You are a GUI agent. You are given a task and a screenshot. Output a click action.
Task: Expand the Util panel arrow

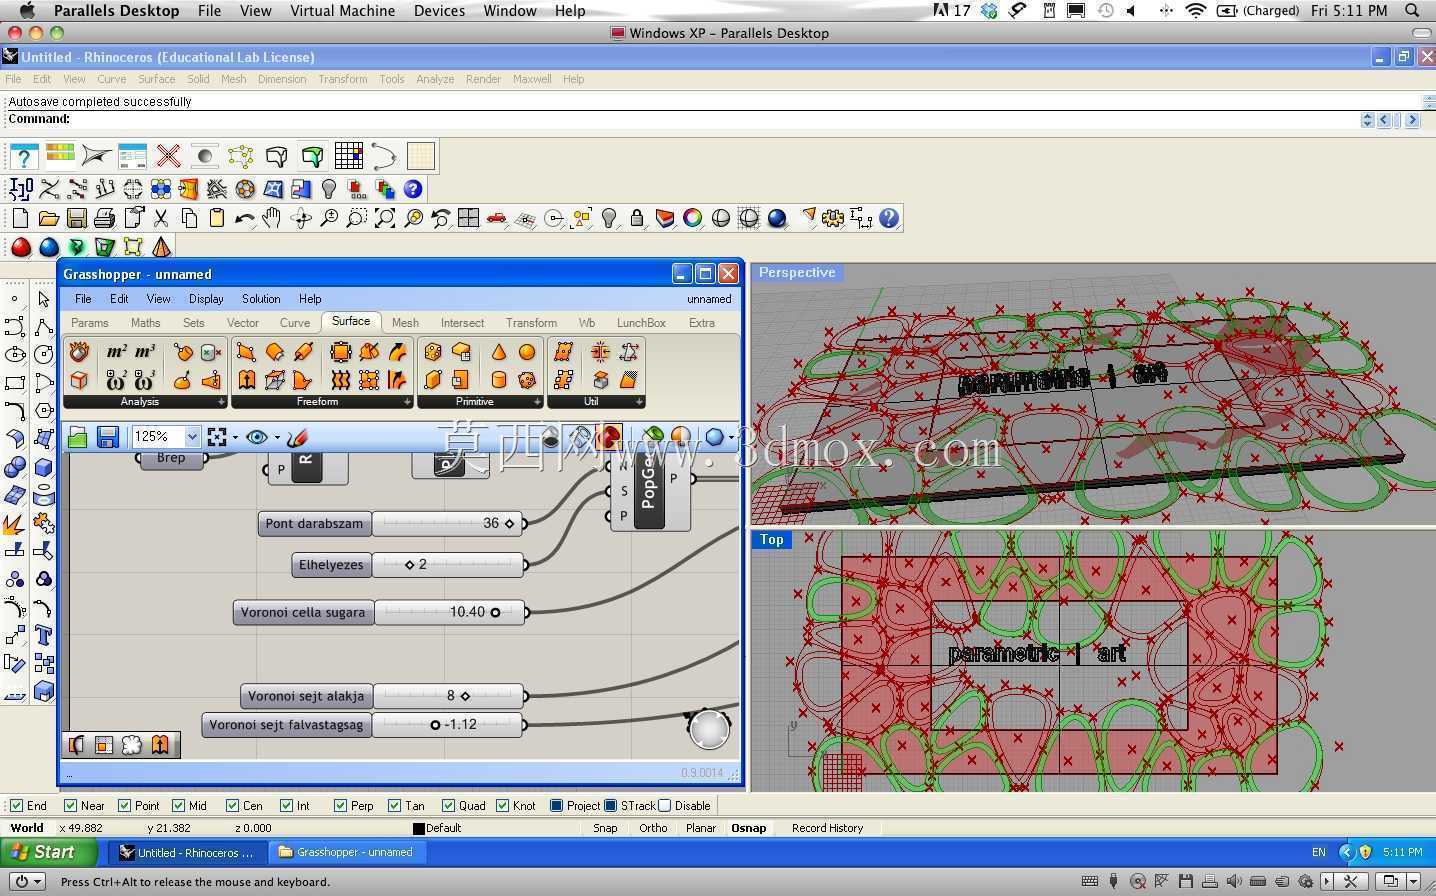(x=639, y=402)
